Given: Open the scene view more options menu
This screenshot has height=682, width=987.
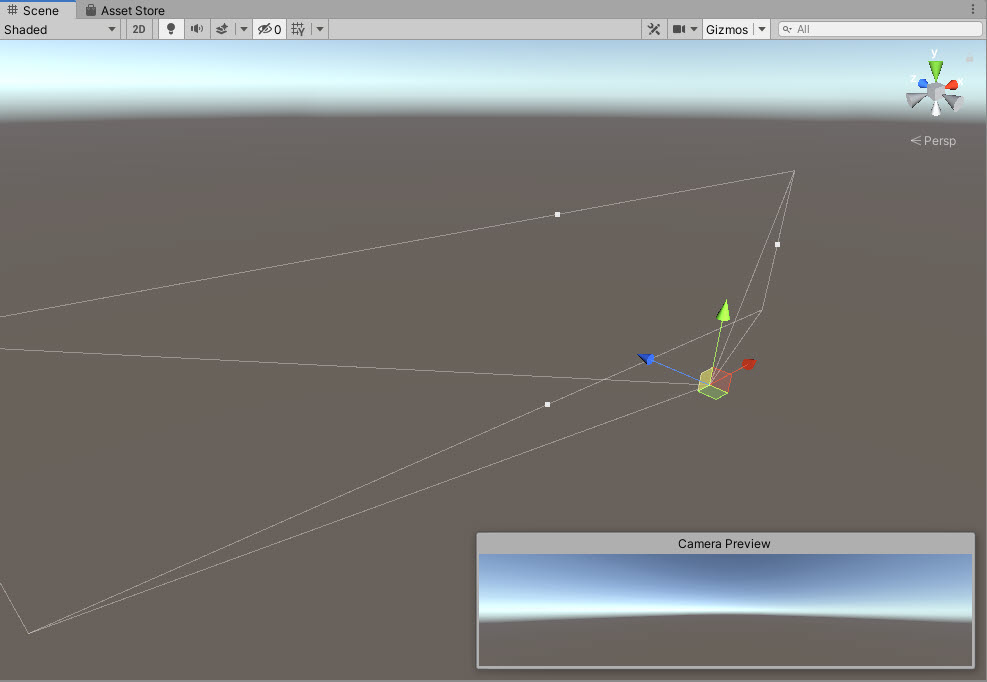Looking at the screenshot, I should [973, 9].
